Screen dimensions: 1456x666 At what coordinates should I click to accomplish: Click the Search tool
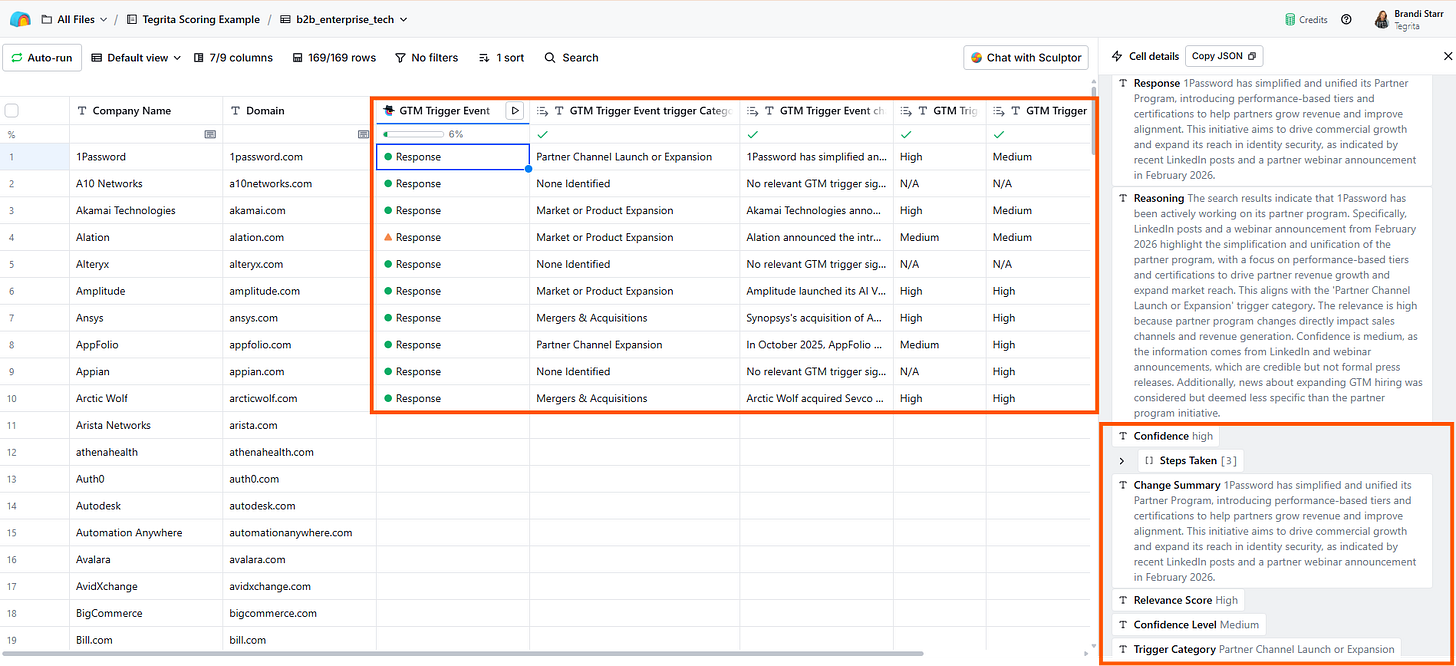click(571, 58)
